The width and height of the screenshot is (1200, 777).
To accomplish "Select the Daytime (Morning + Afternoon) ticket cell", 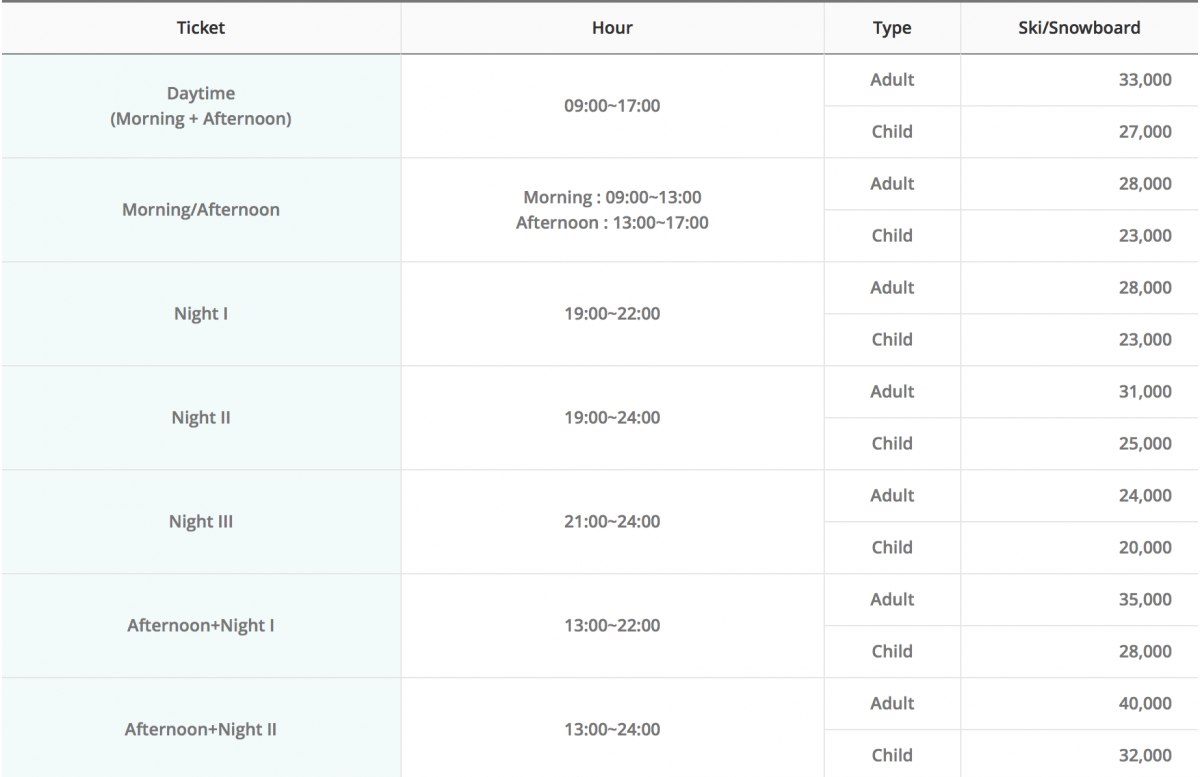I will click(200, 106).
